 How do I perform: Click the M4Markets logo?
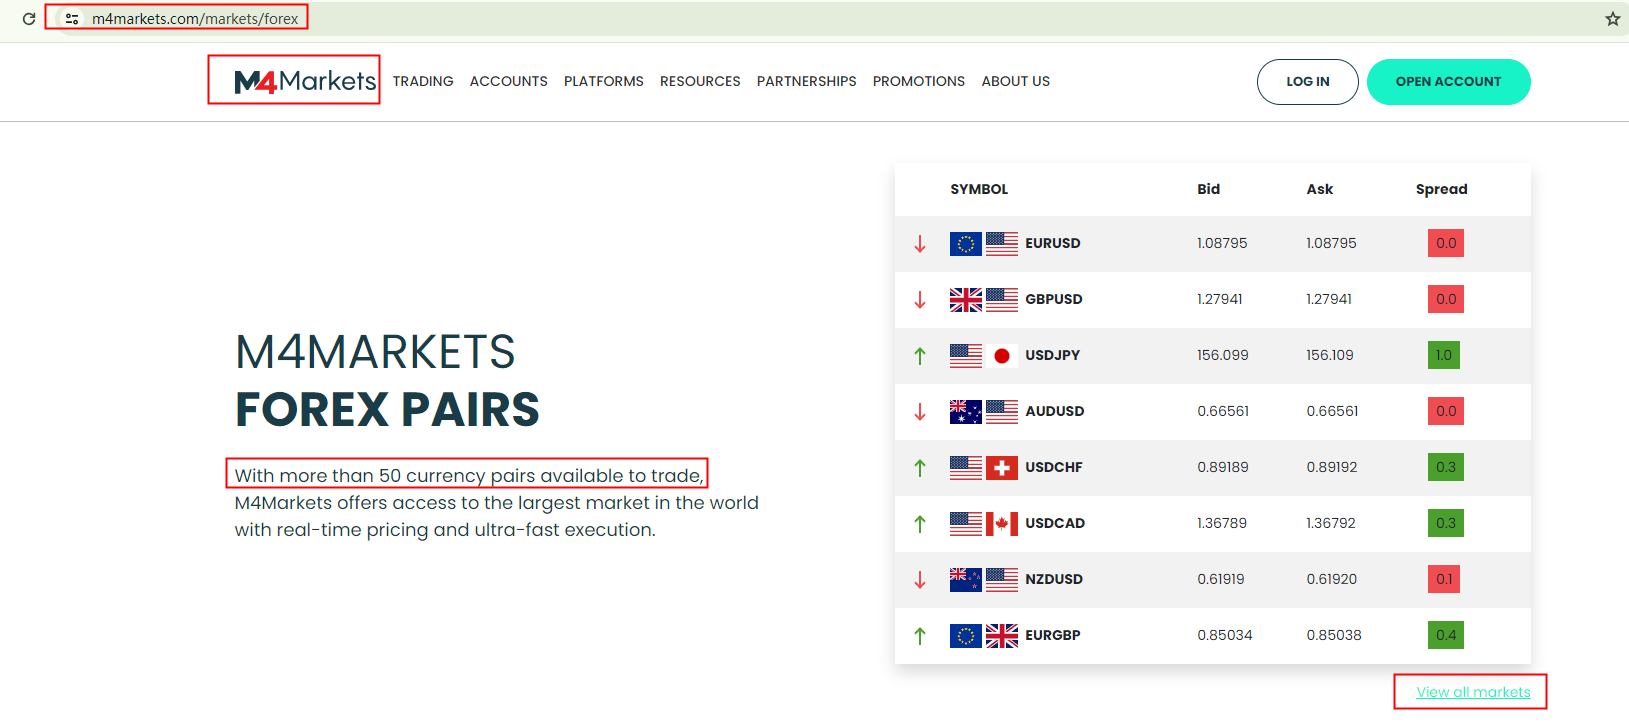pyautogui.click(x=305, y=81)
